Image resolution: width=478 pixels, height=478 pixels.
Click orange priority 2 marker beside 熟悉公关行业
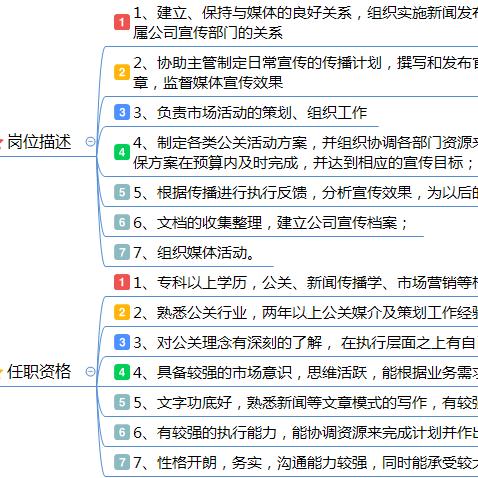click(122, 312)
